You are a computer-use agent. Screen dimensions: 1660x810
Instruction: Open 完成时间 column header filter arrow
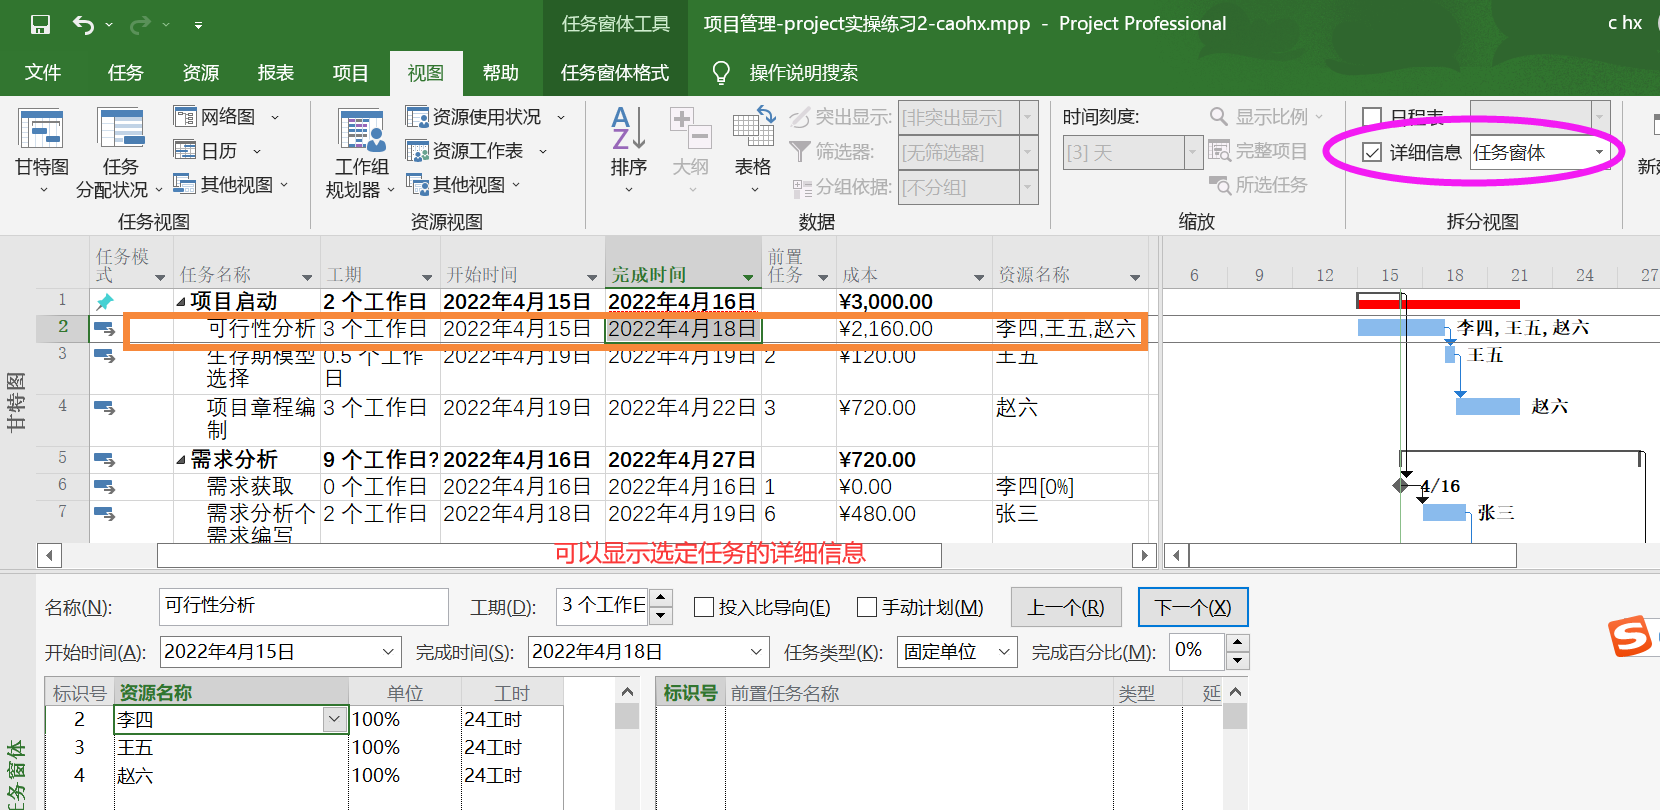point(748,277)
